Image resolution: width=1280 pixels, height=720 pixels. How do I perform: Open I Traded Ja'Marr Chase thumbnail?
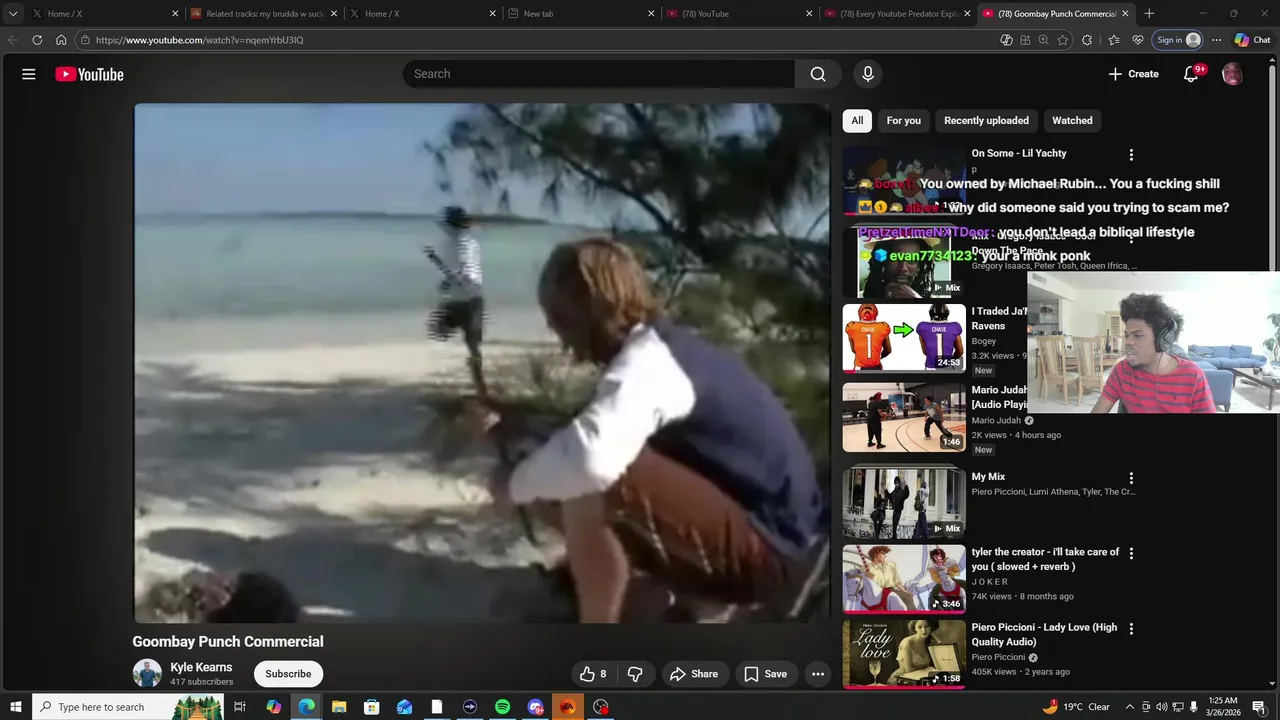(x=904, y=338)
